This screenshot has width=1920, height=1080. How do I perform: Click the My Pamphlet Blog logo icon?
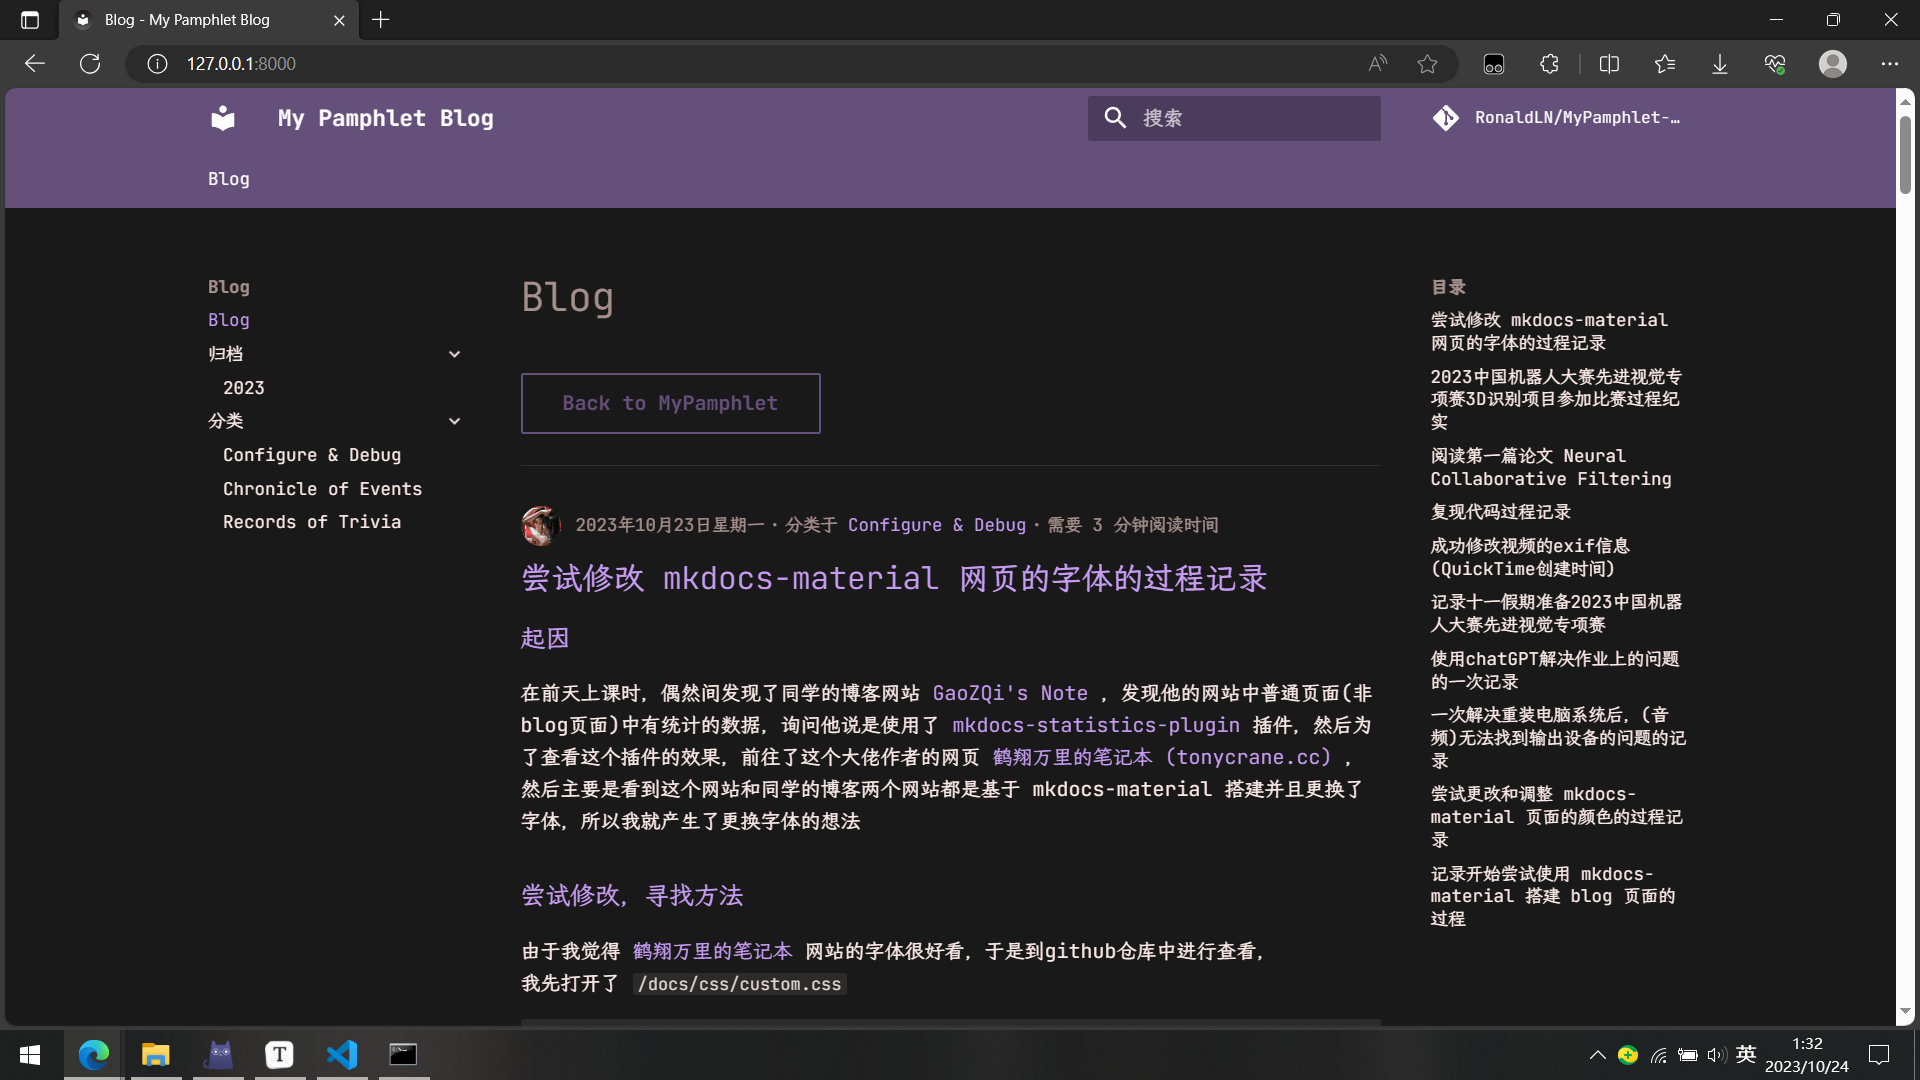[223, 118]
